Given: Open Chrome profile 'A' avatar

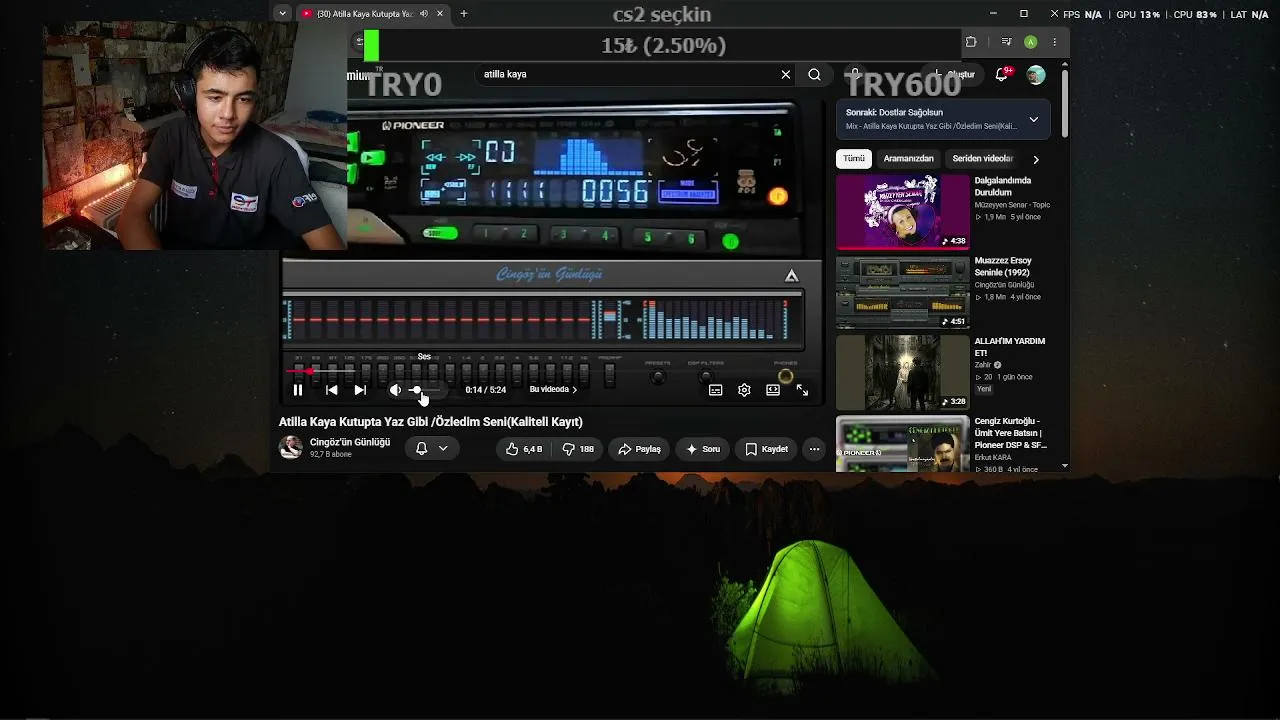Looking at the screenshot, I should (x=1030, y=42).
